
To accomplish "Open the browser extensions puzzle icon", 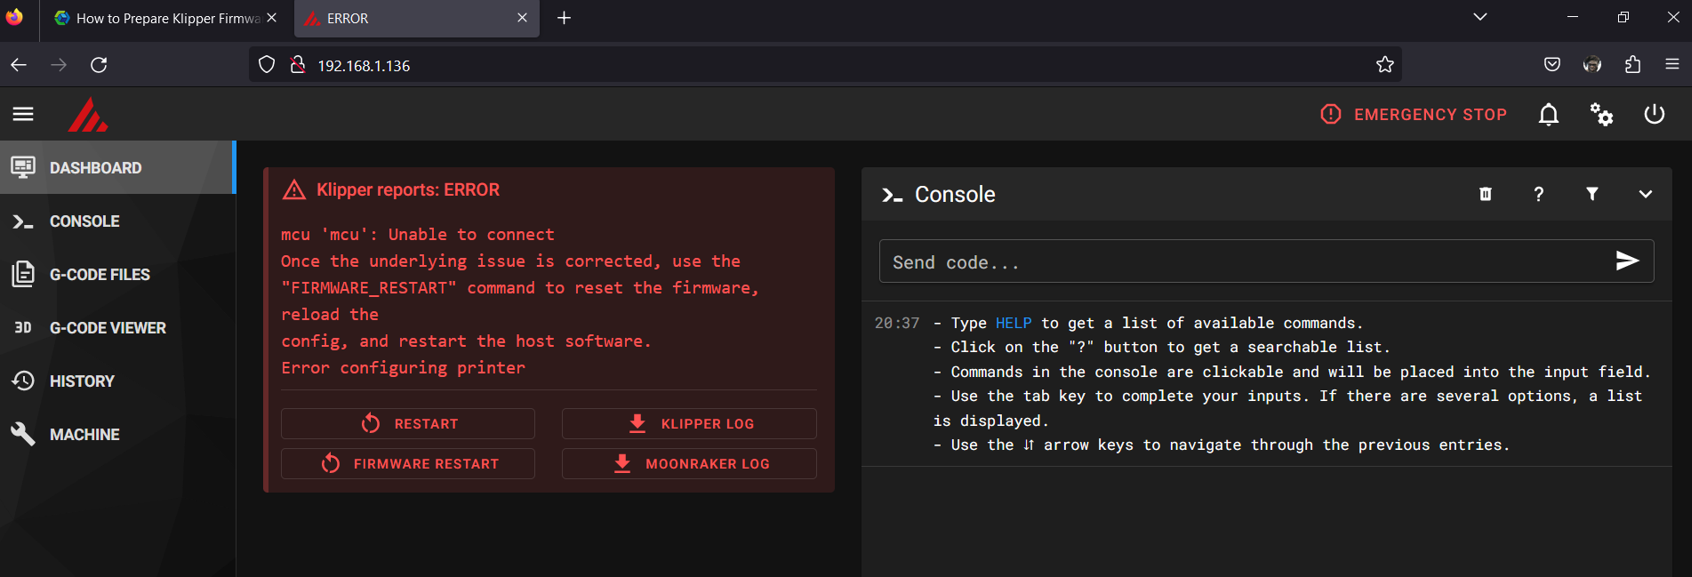I will 1633,65.
